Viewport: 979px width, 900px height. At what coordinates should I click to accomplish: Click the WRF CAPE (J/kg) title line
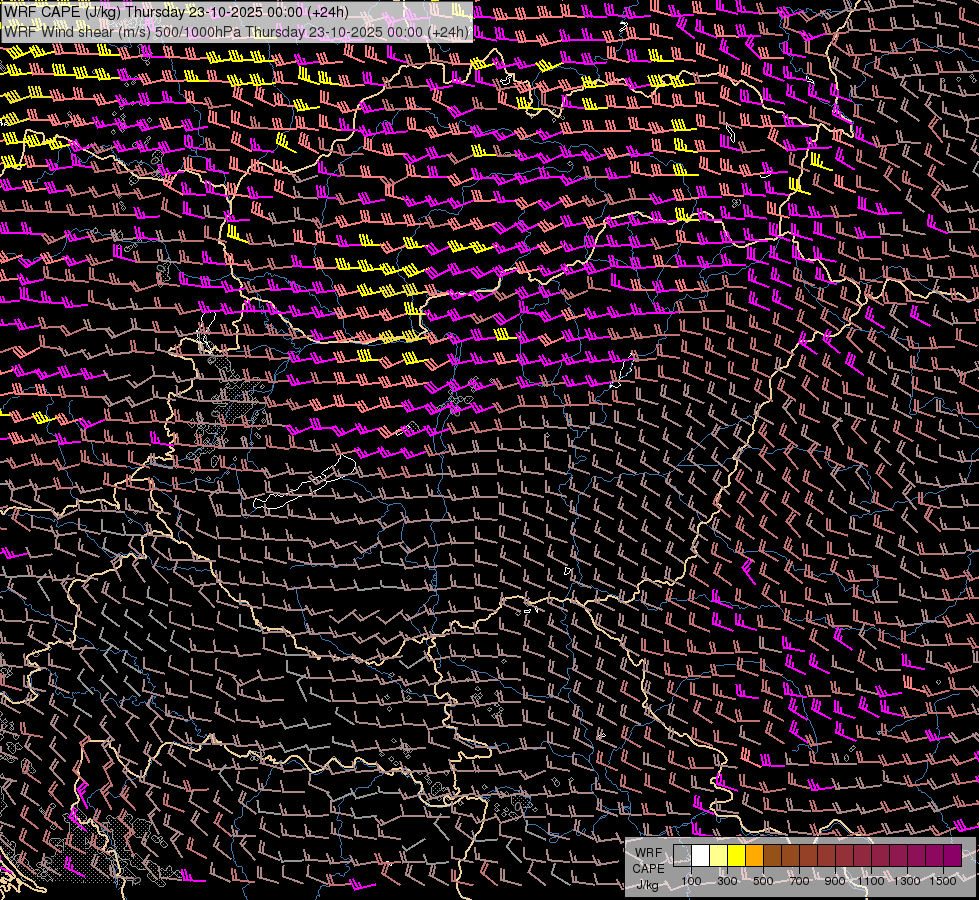pyautogui.click(x=176, y=11)
